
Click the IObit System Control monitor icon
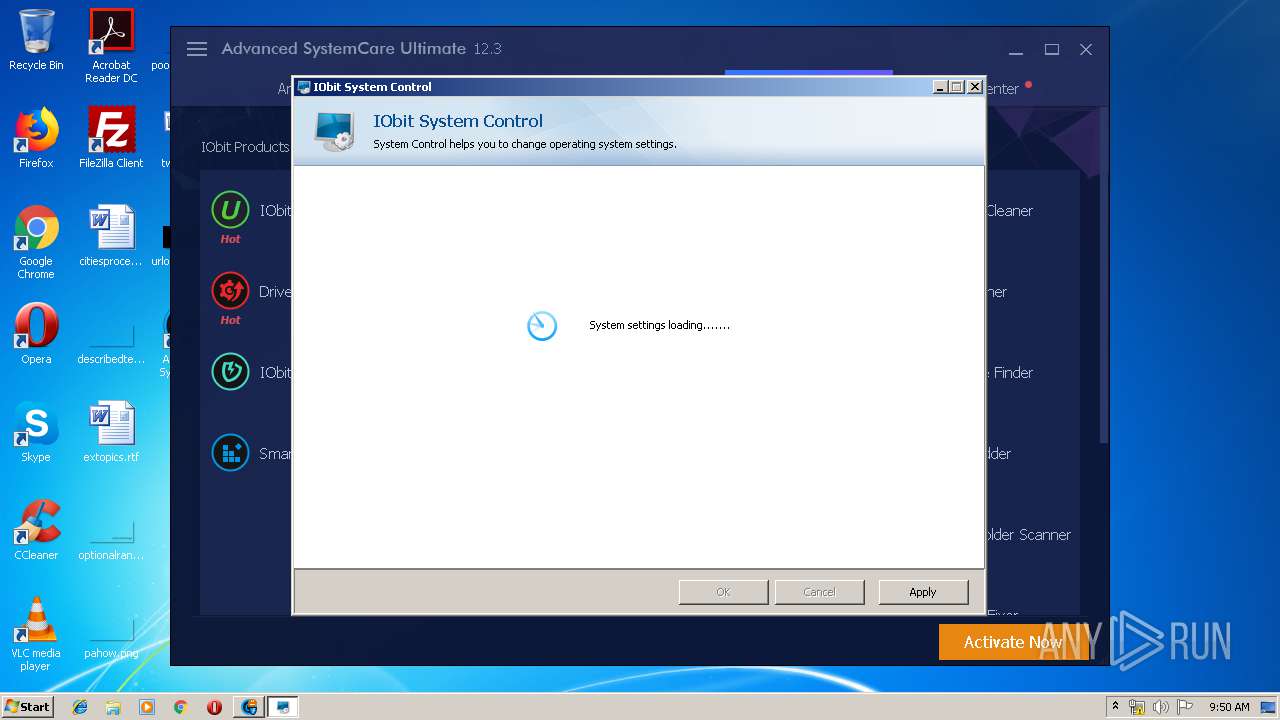pos(334,131)
